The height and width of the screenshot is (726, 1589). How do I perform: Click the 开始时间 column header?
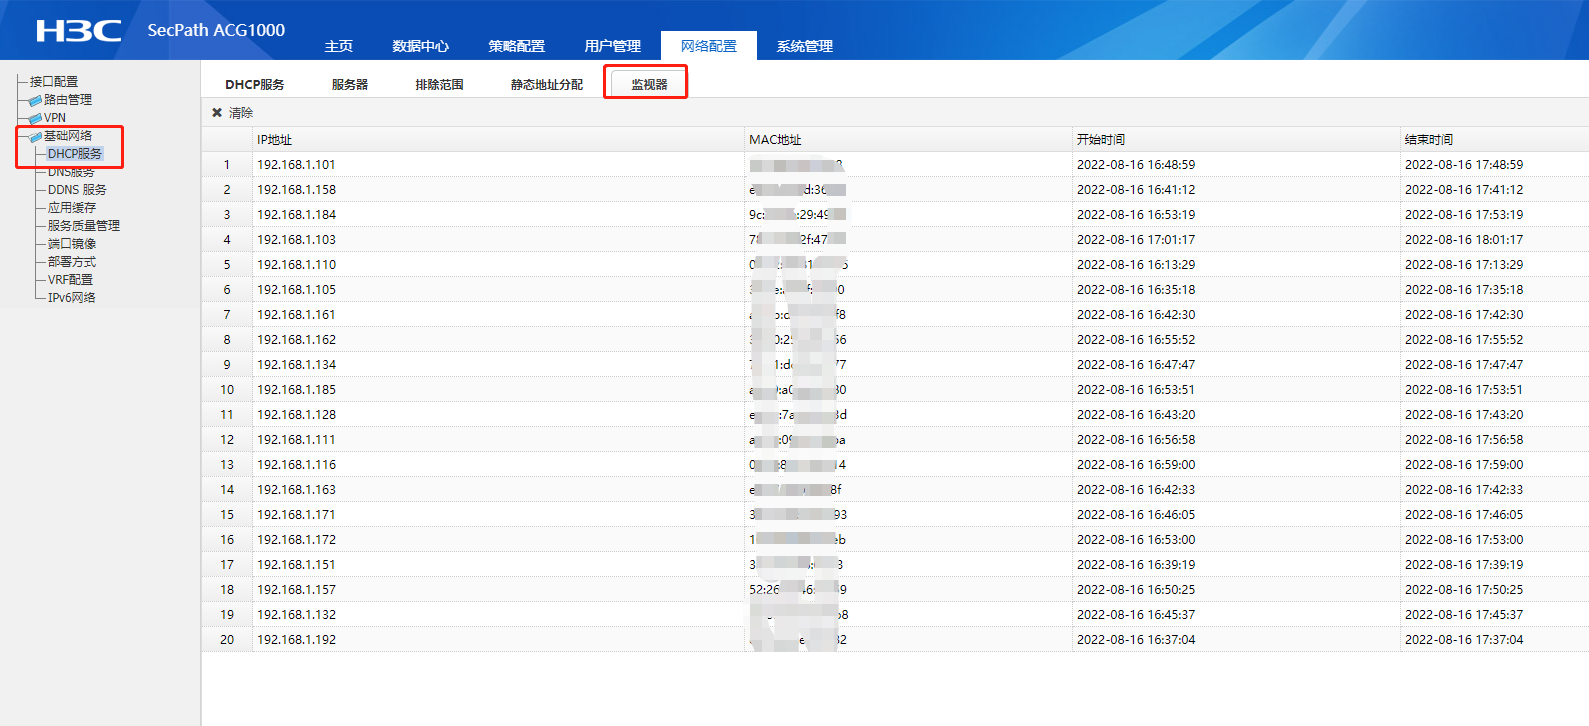point(1100,140)
